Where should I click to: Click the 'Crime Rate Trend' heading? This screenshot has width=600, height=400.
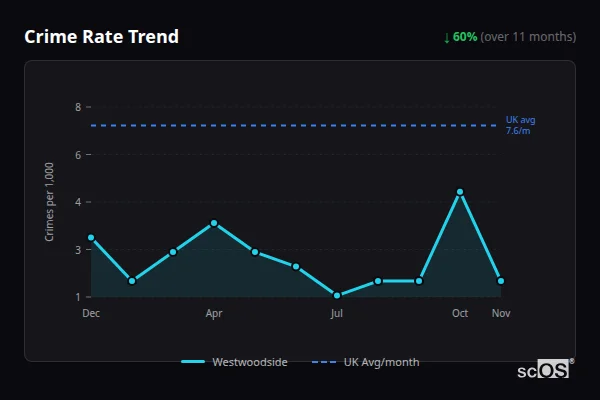tap(101, 37)
